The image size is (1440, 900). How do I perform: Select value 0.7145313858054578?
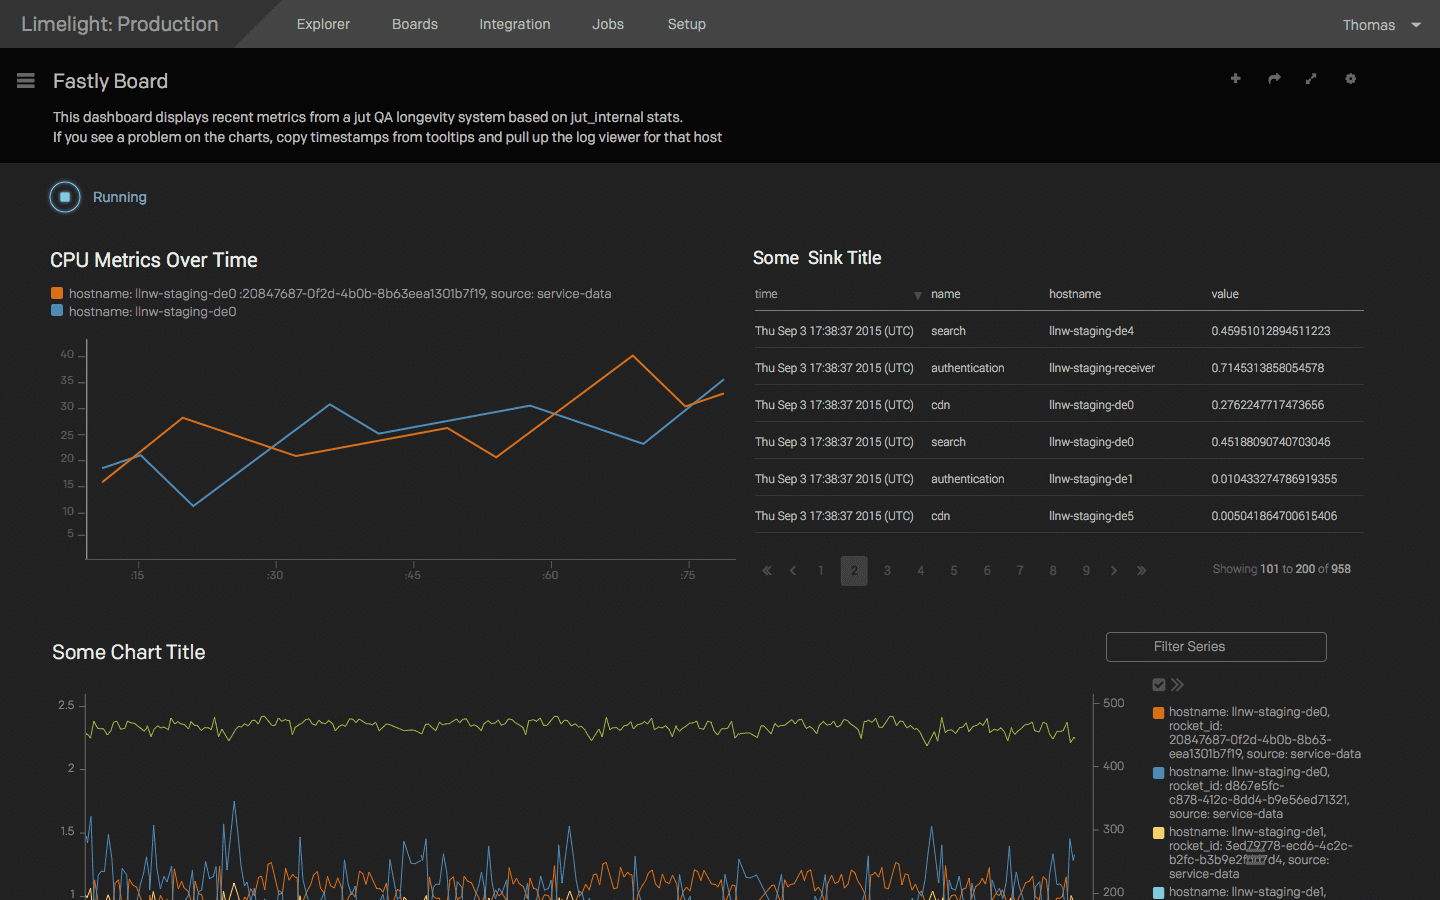tap(1268, 368)
